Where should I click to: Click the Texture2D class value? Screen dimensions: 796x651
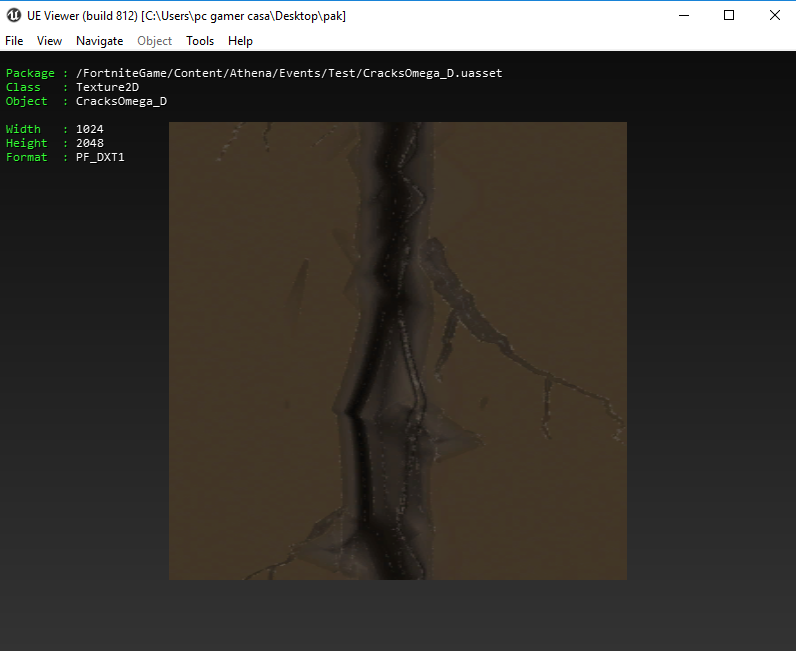pos(107,87)
